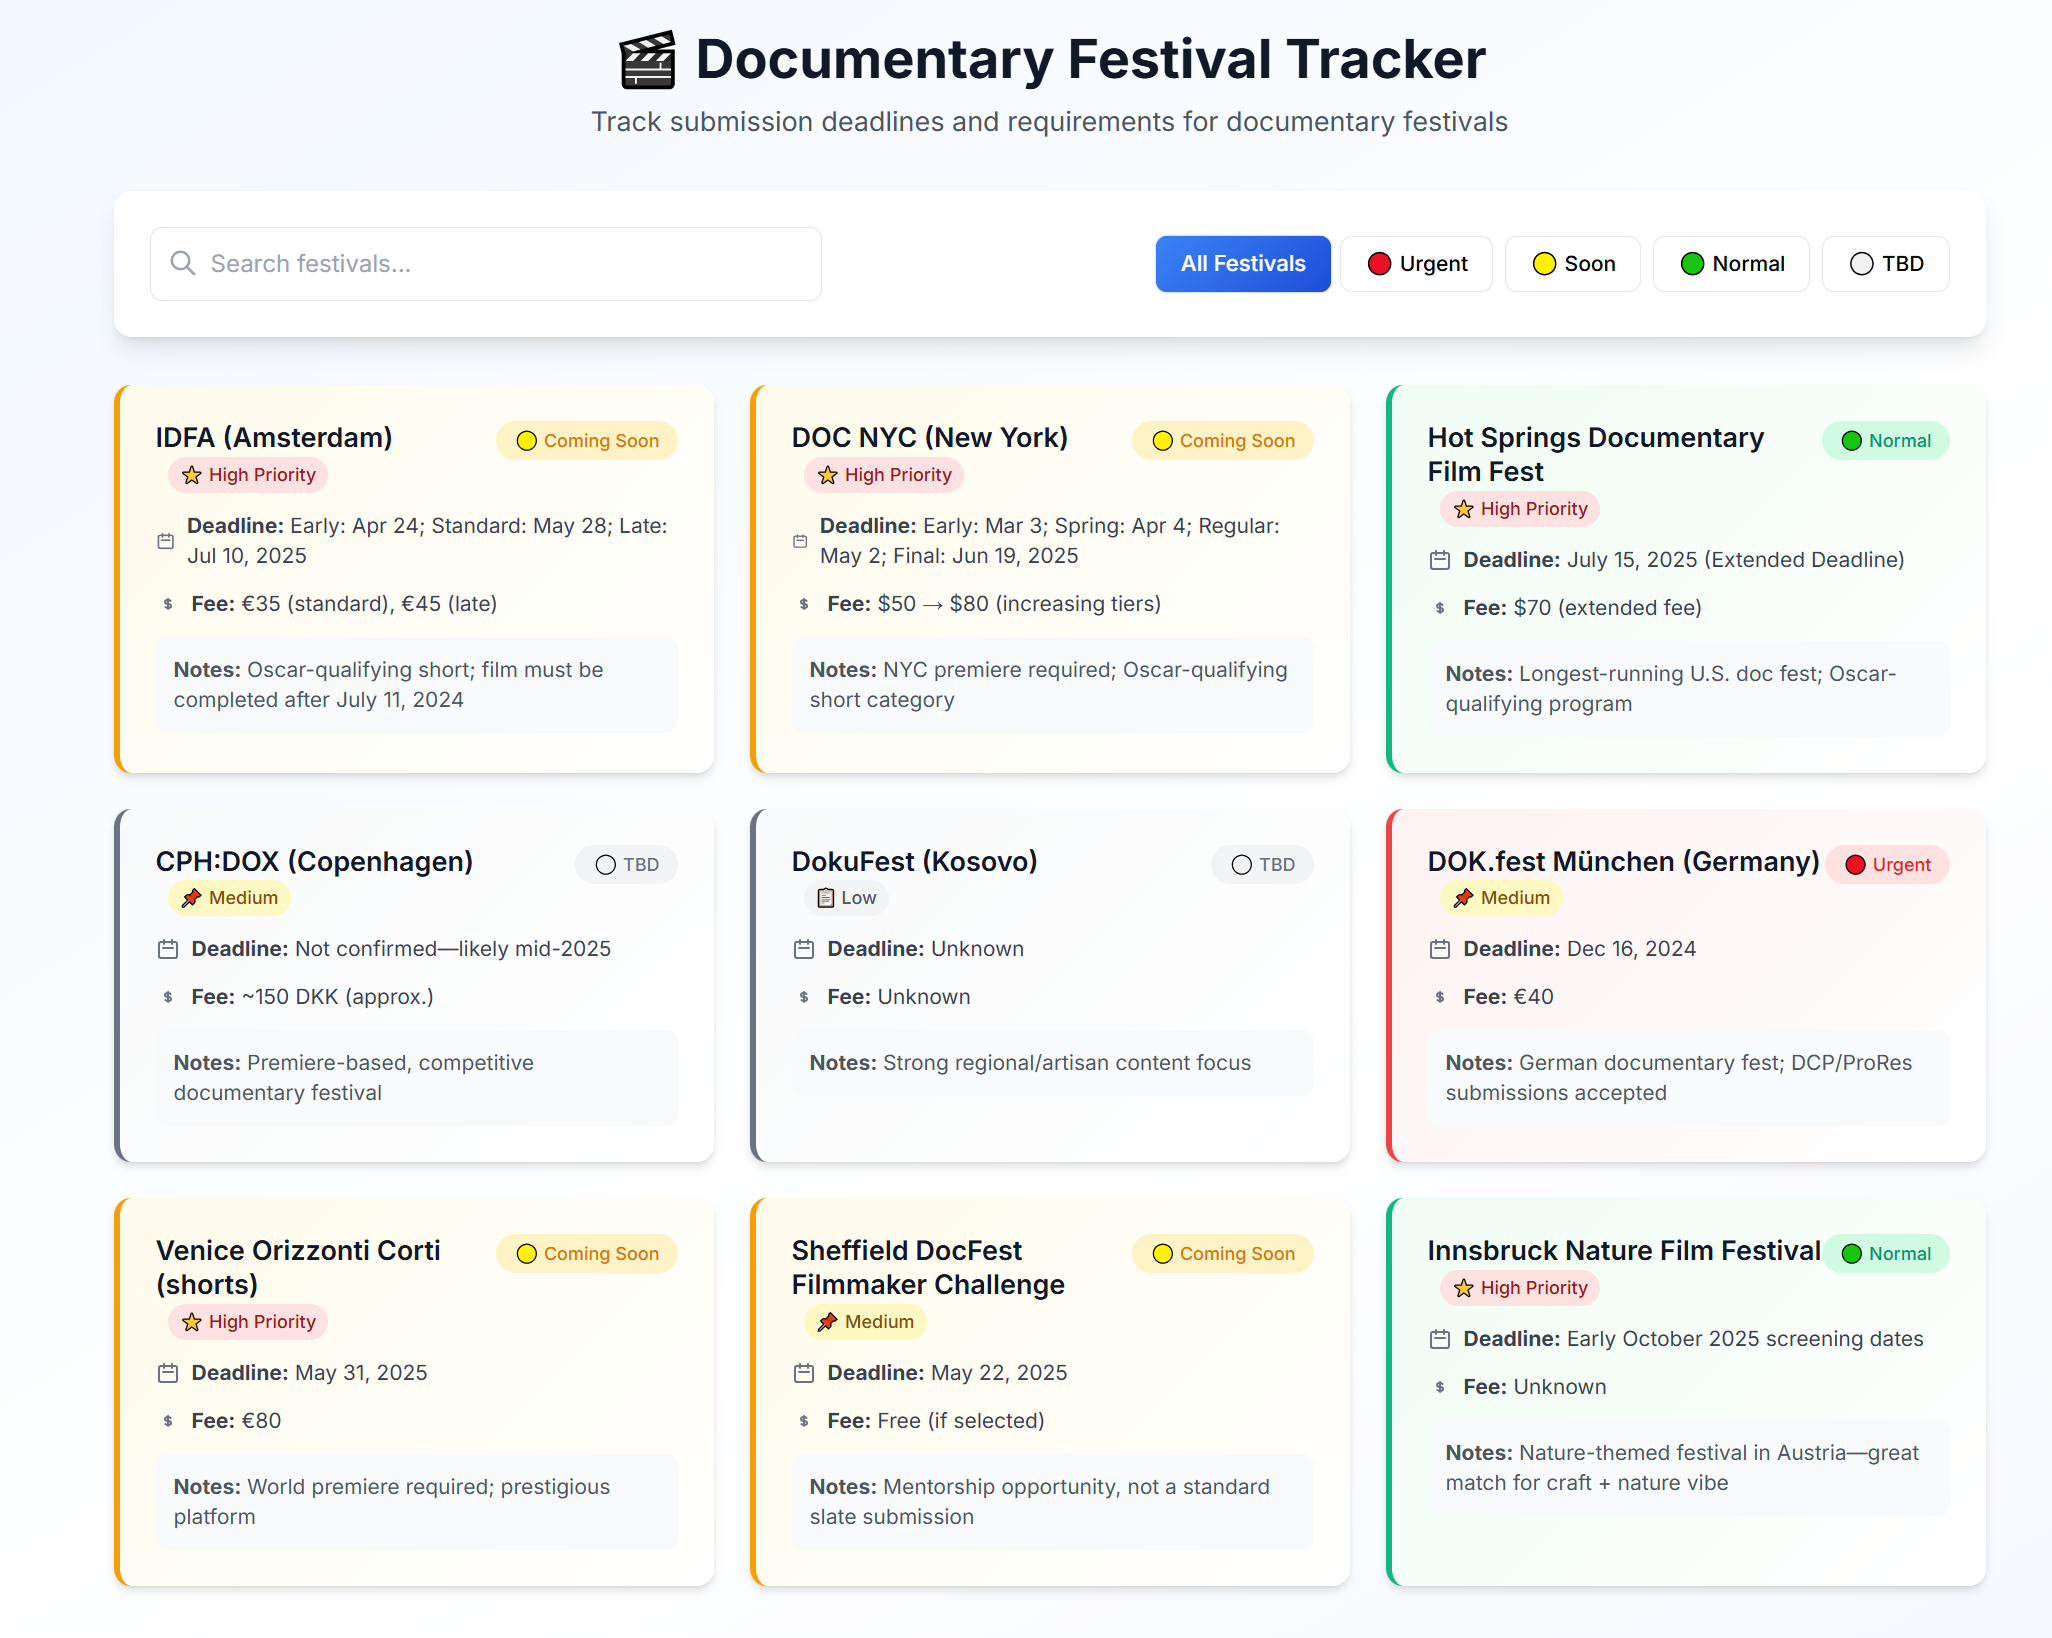Select the Urgent filter
This screenshot has width=2052, height=1638.
1416,263
